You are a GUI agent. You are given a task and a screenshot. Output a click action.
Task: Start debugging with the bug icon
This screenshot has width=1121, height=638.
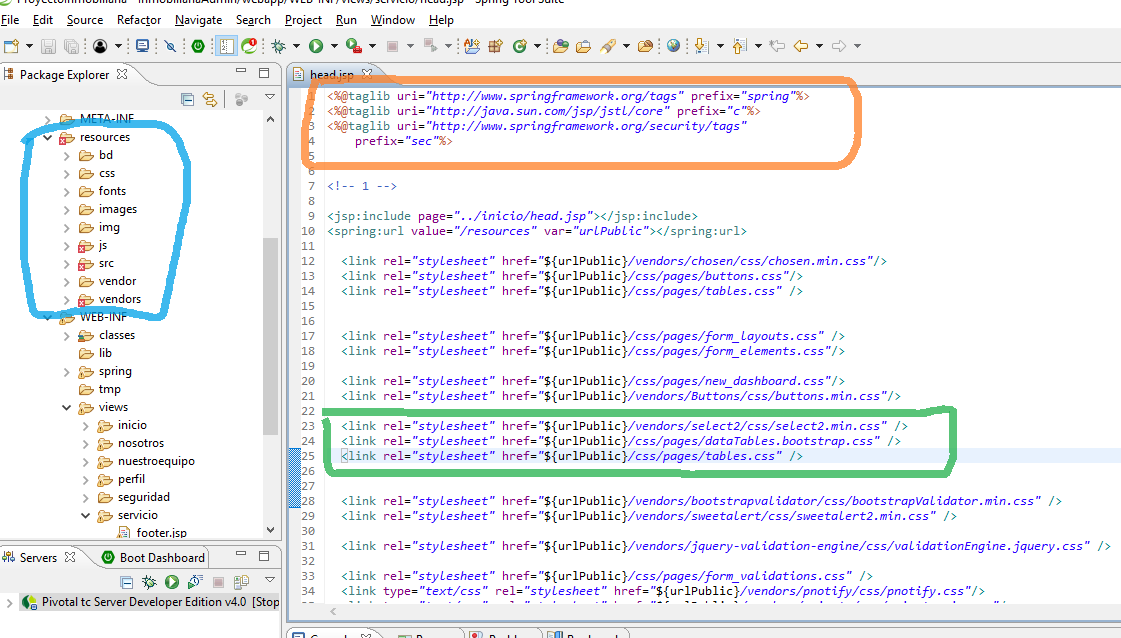tap(279, 46)
